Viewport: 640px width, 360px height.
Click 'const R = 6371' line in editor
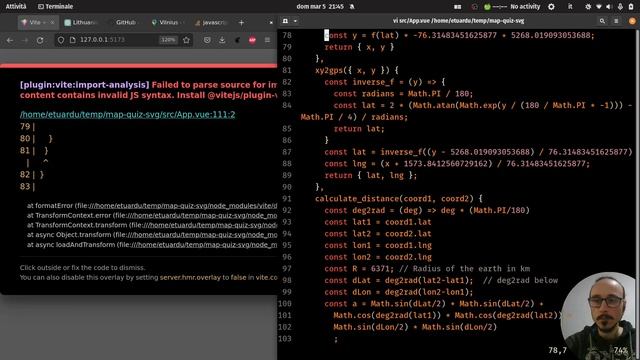[427, 269]
